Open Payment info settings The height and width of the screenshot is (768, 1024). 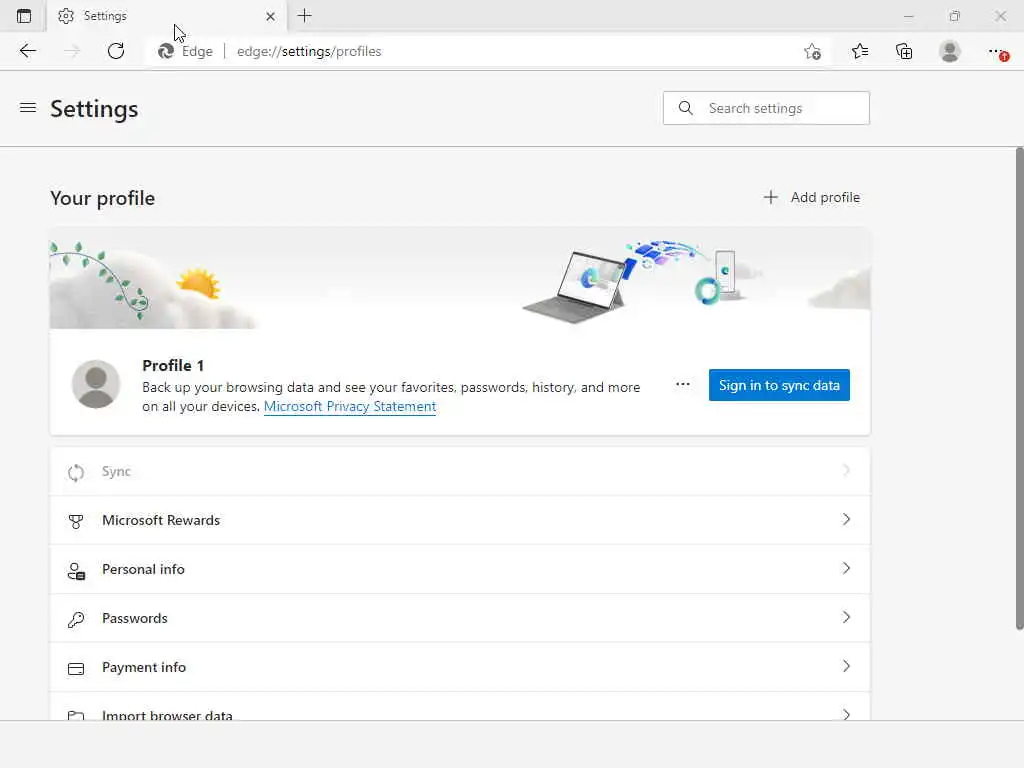pos(460,667)
